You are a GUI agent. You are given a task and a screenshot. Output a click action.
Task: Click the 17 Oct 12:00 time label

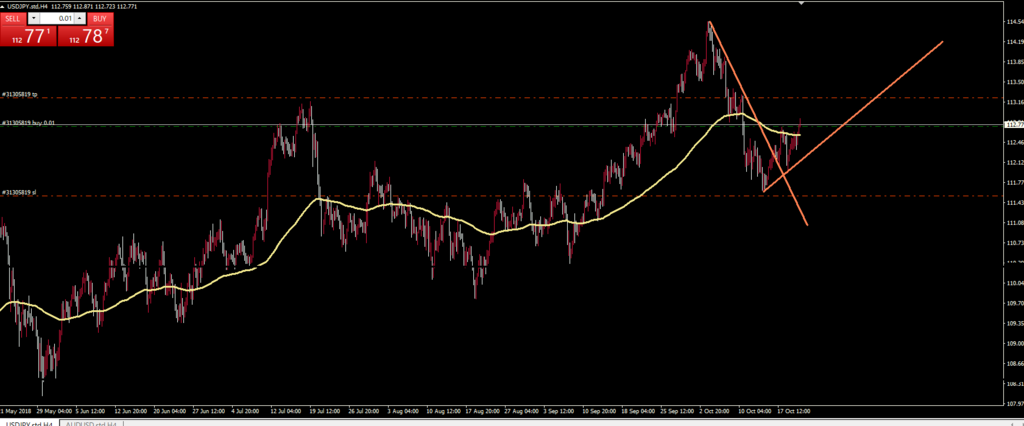(x=793, y=411)
